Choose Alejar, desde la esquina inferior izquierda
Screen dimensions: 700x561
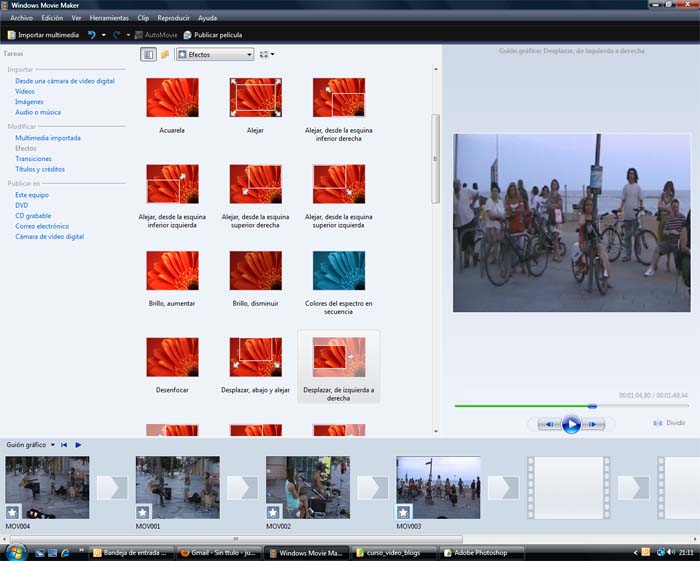pyautogui.click(x=172, y=184)
